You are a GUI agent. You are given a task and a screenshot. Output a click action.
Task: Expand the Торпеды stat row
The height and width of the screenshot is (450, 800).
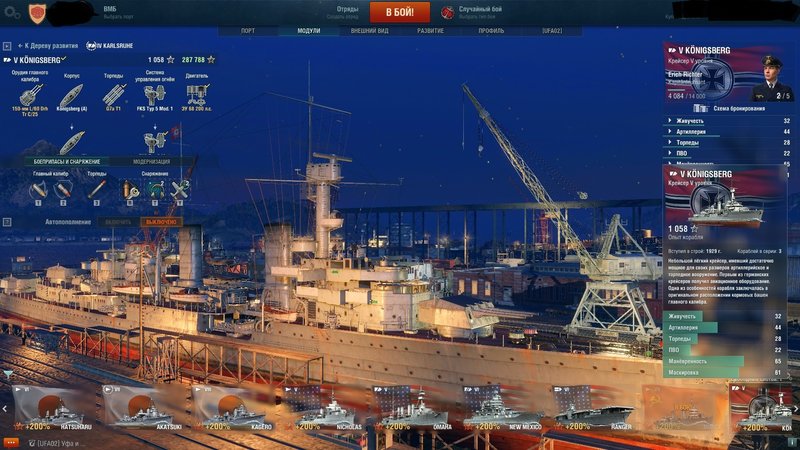click(729, 142)
